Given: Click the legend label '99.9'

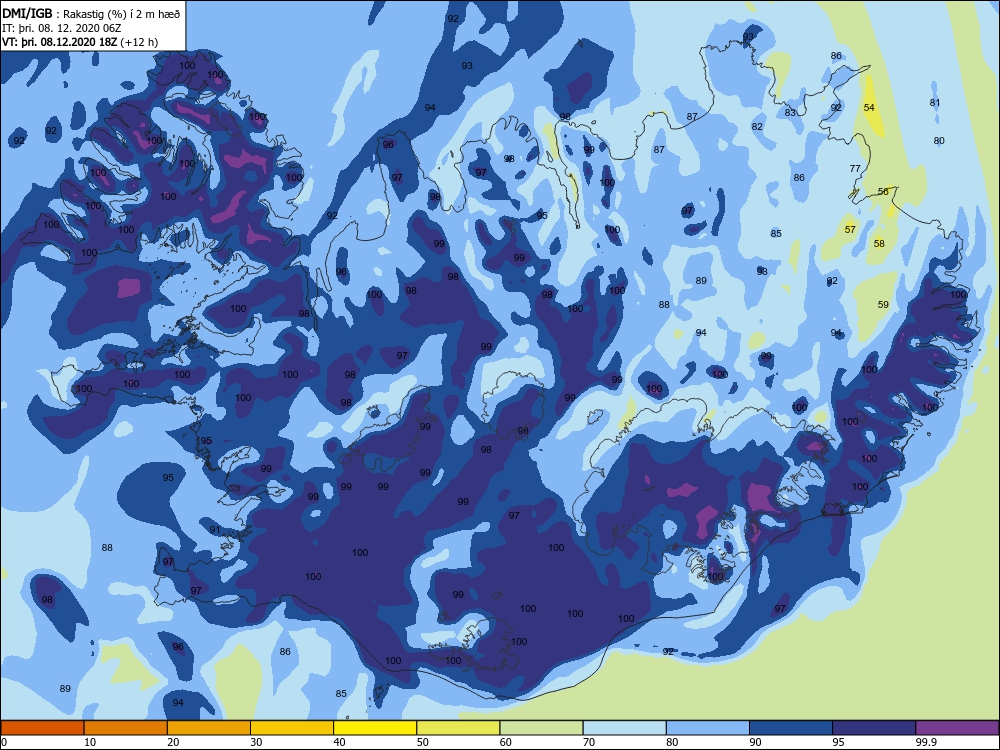Looking at the screenshot, I should click(926, 742).
